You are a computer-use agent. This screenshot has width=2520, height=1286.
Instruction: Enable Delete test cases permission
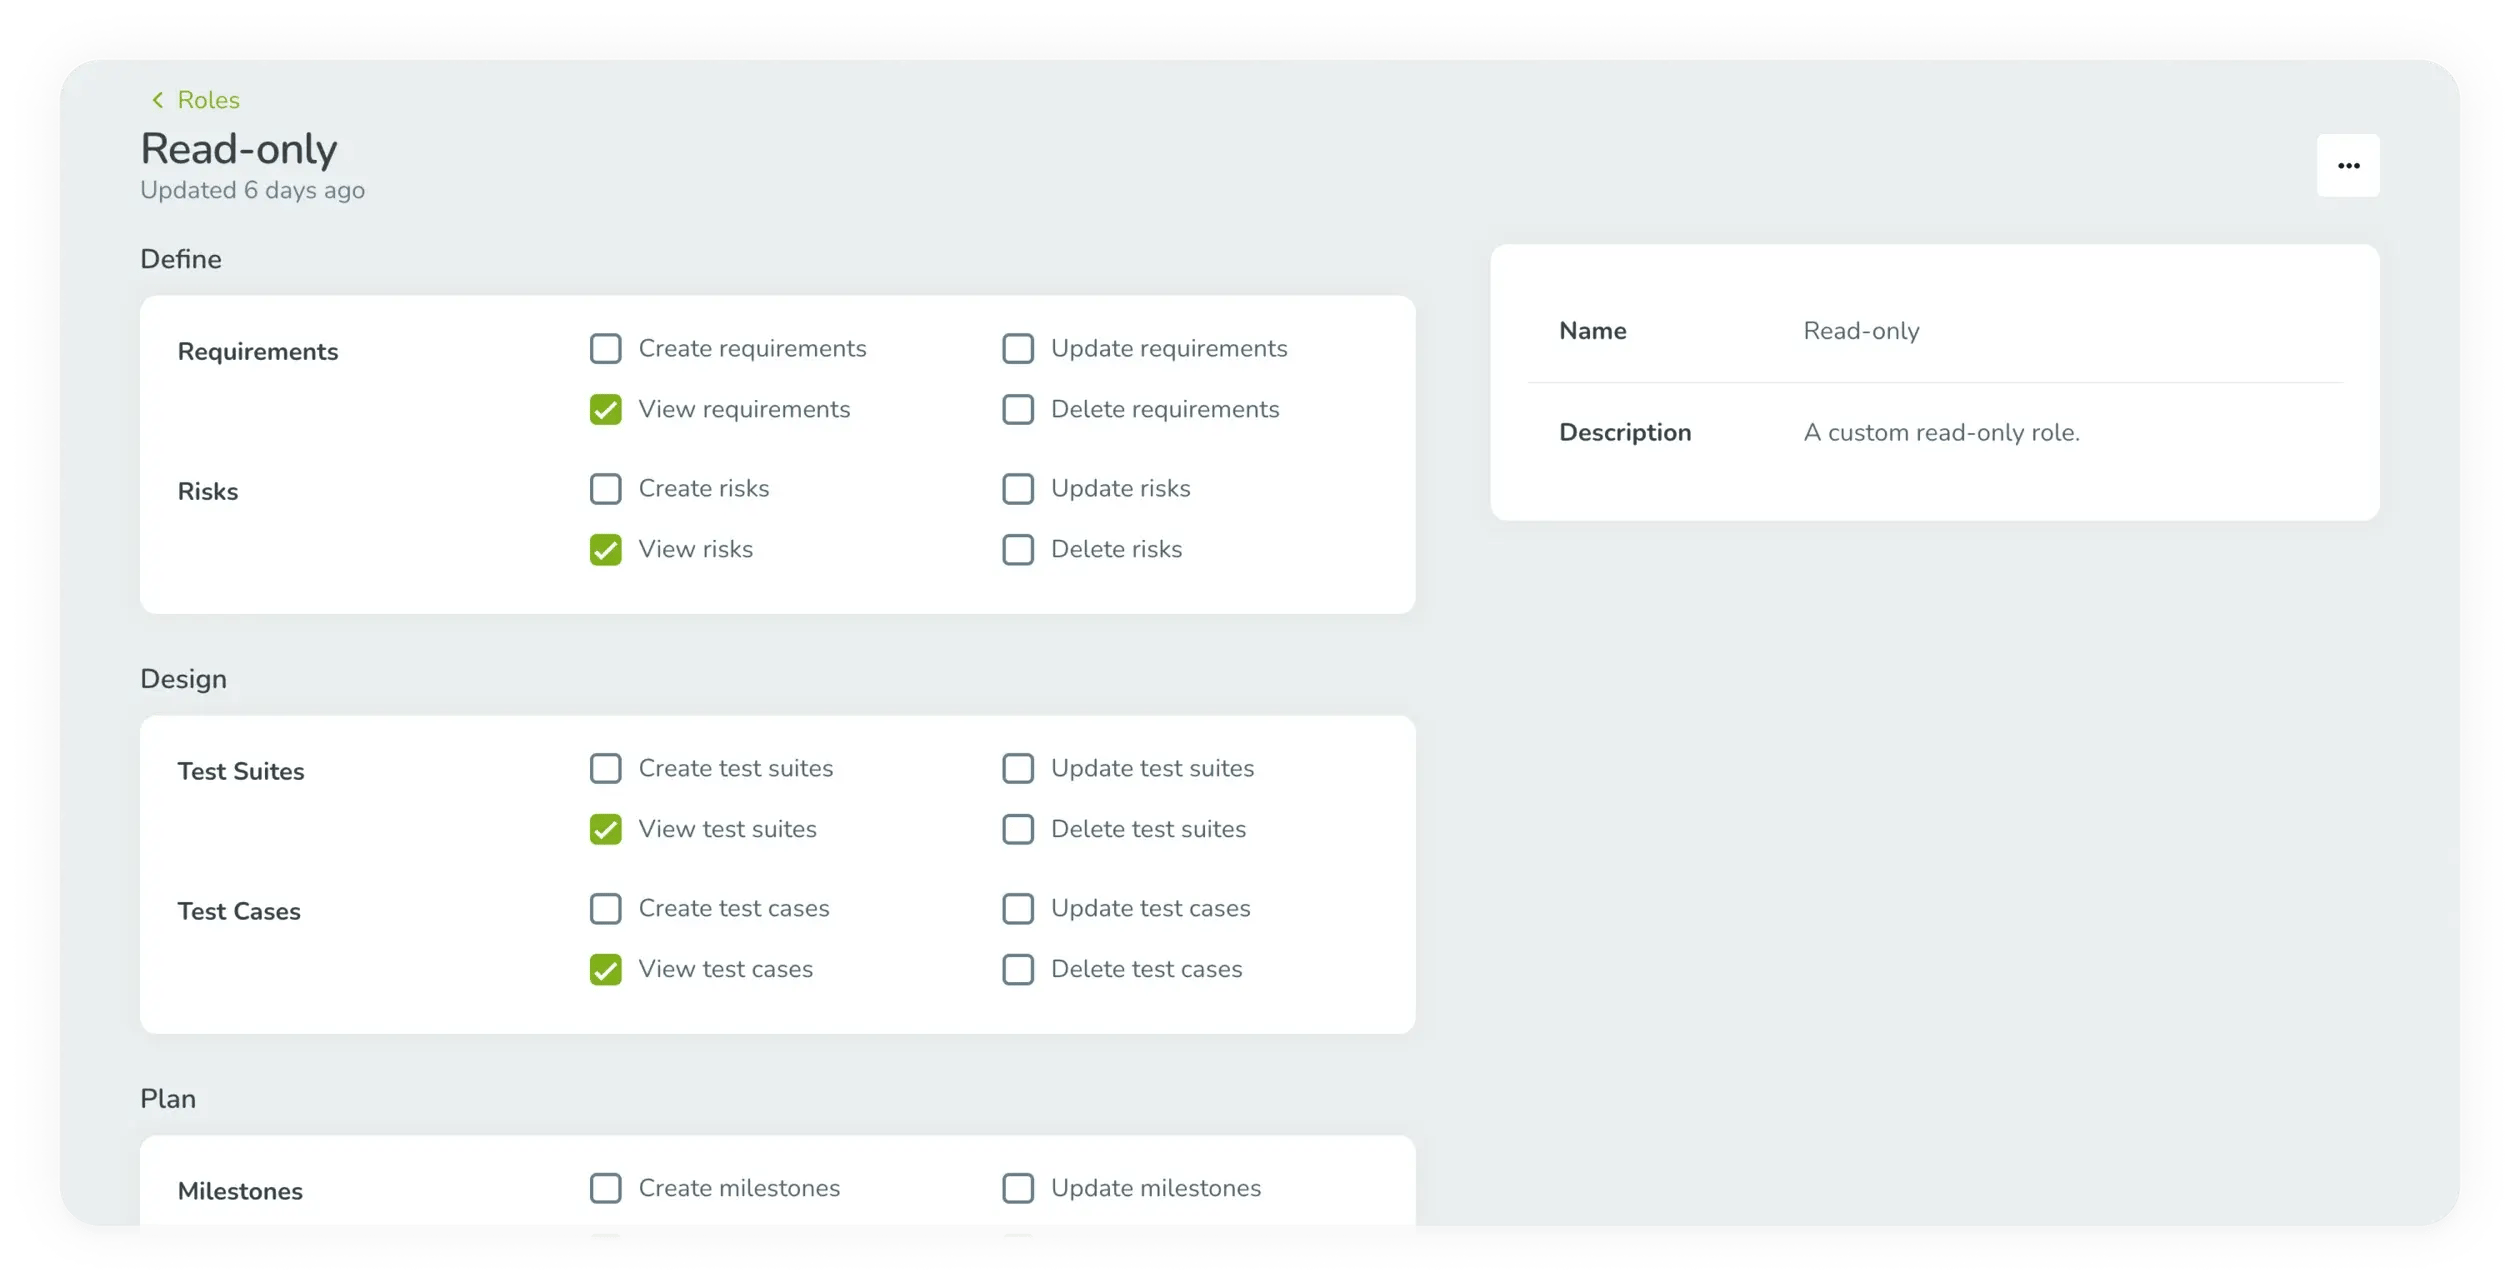1017,970
